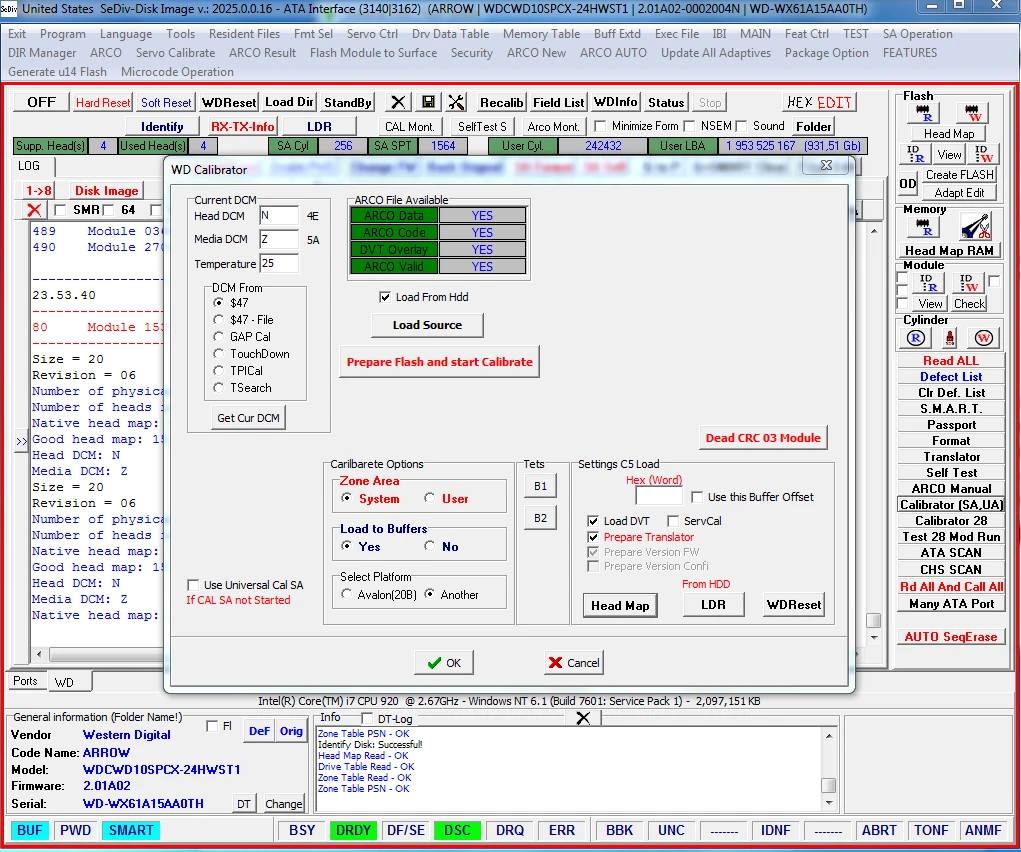Click the B1 test button
Image resolution: width=1021 pixels, height=852 pixels.
pyautogui.click(x=540, y=486)
